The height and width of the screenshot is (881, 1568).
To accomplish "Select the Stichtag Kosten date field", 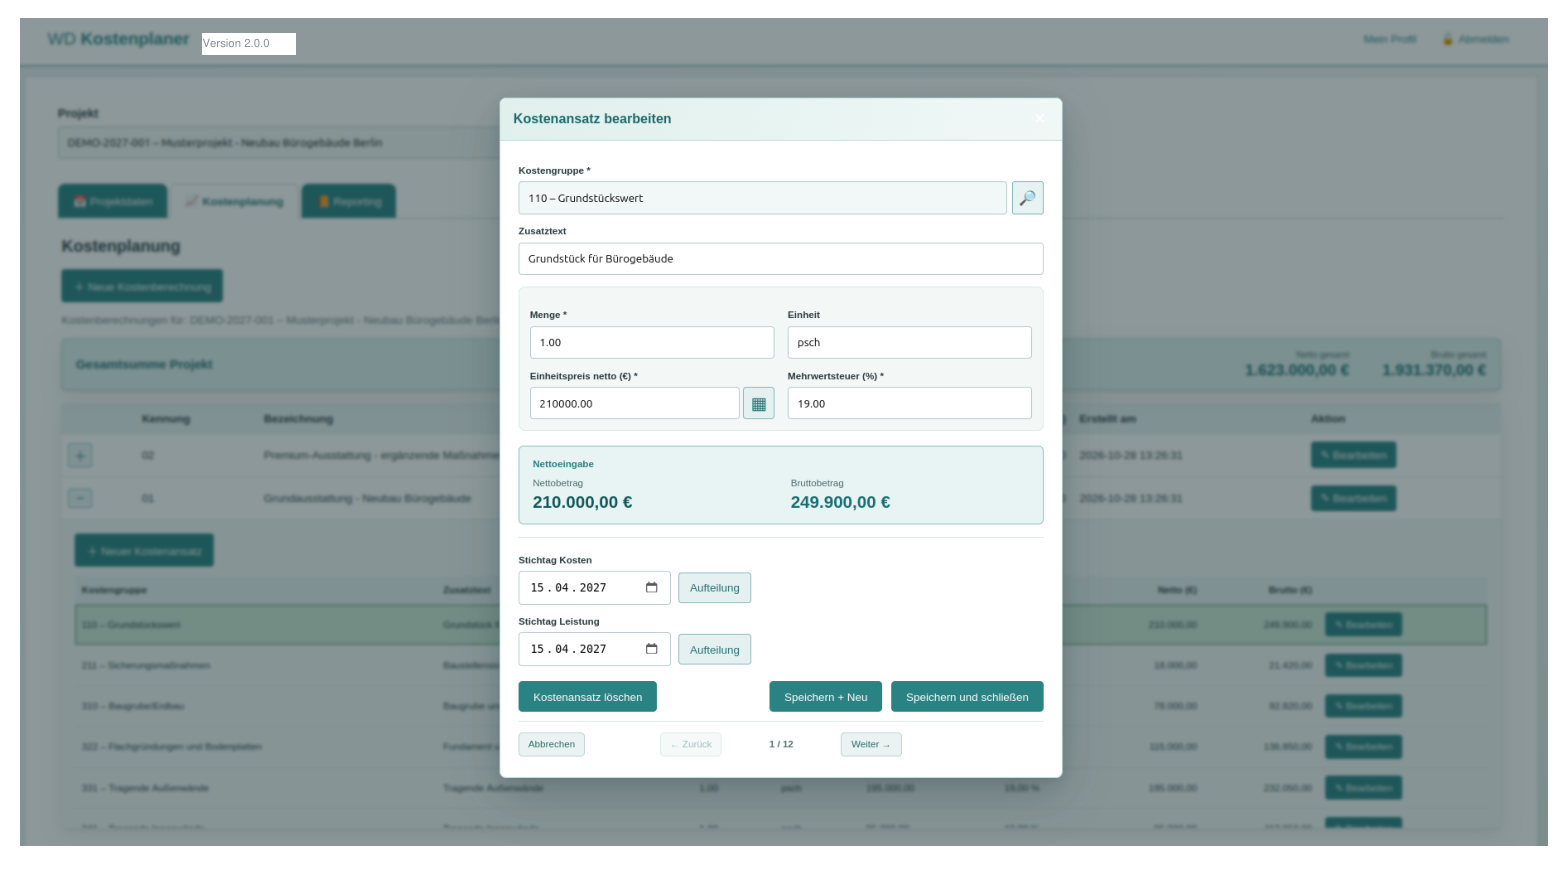I will pyautogui.click(x=594, y=588).
